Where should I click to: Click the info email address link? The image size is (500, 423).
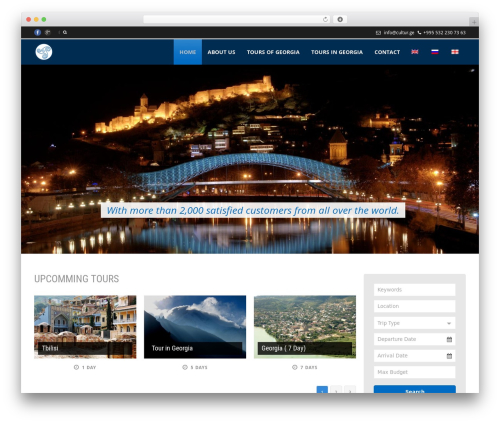tap(399, 33)
